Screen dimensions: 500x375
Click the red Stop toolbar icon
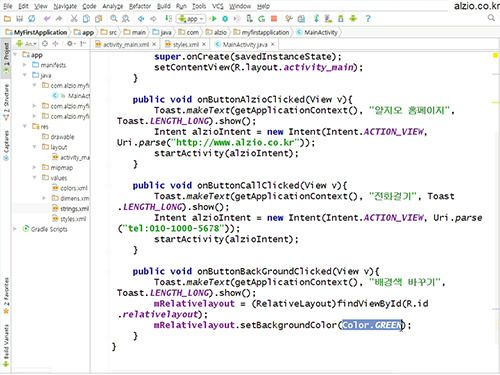click(274, 19)
